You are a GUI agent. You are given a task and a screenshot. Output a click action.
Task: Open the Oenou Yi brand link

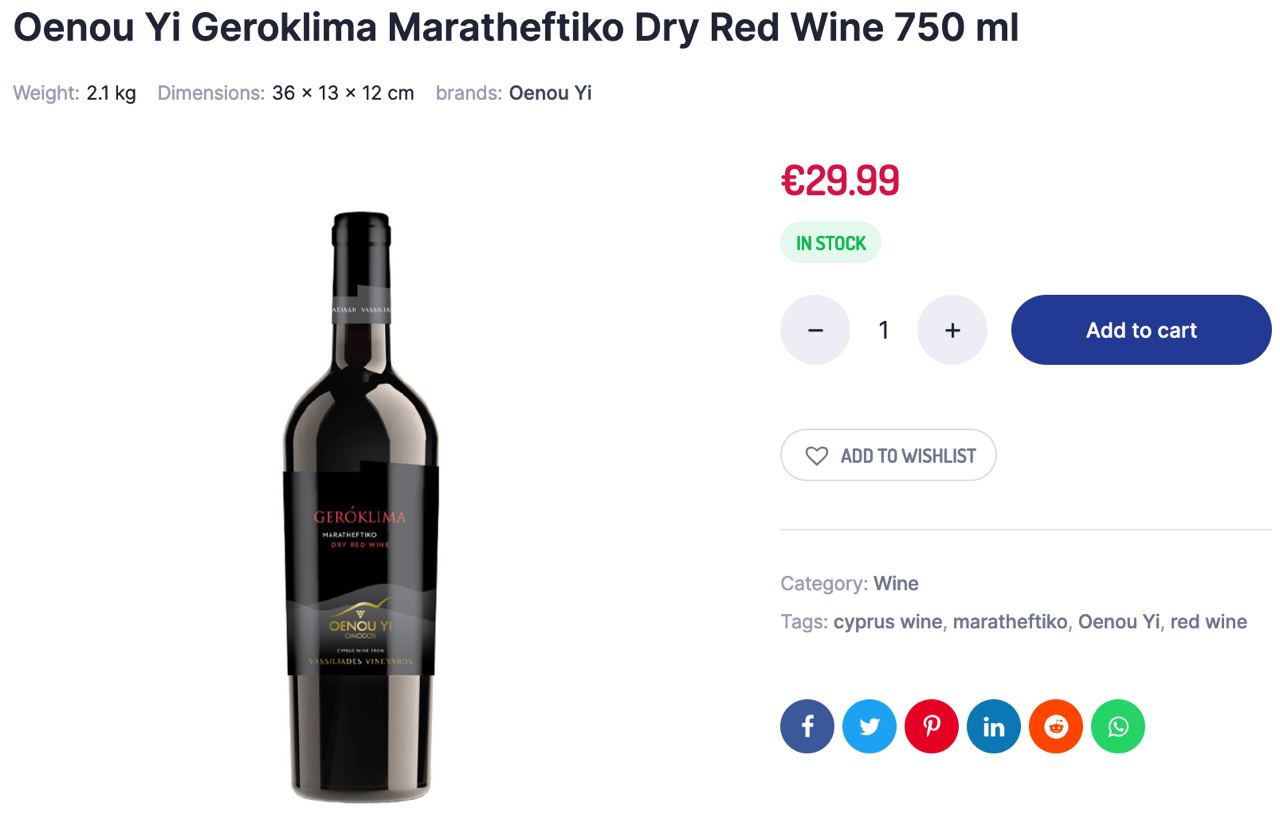550,93
